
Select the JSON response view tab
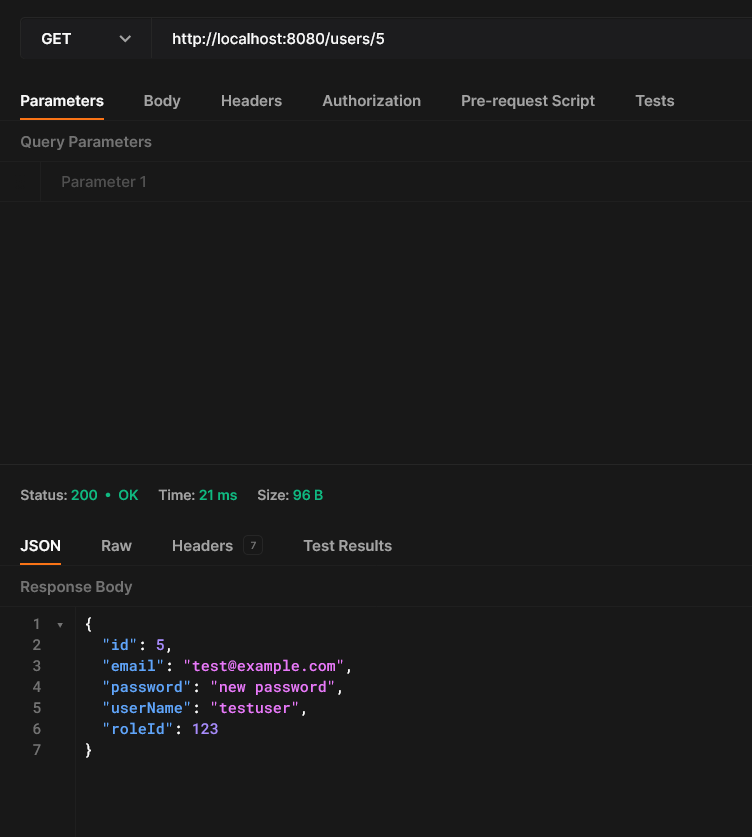click(40, 546)
